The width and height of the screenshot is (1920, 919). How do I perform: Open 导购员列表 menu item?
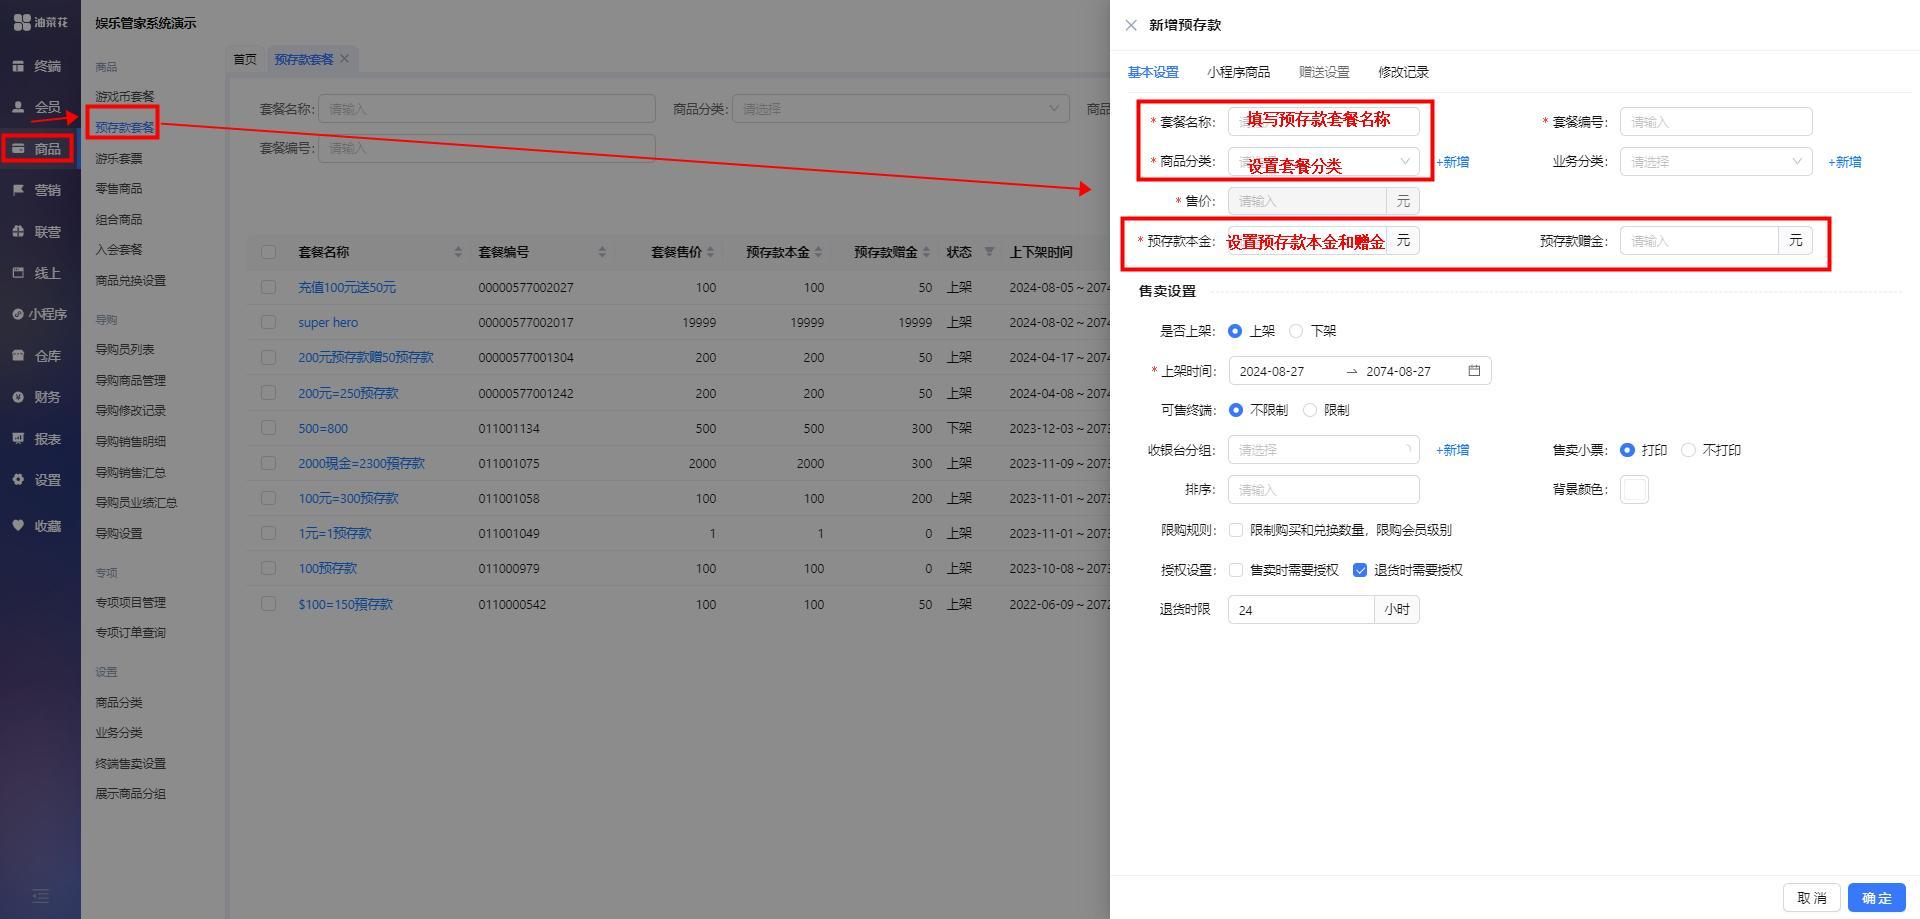tap(125, 350)
